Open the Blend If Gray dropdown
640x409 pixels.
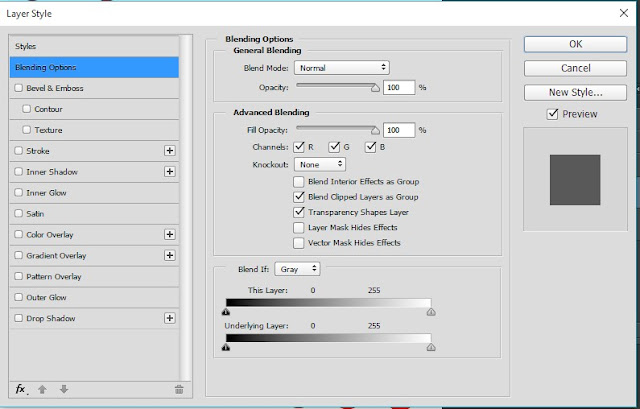(x=297, y=269)
